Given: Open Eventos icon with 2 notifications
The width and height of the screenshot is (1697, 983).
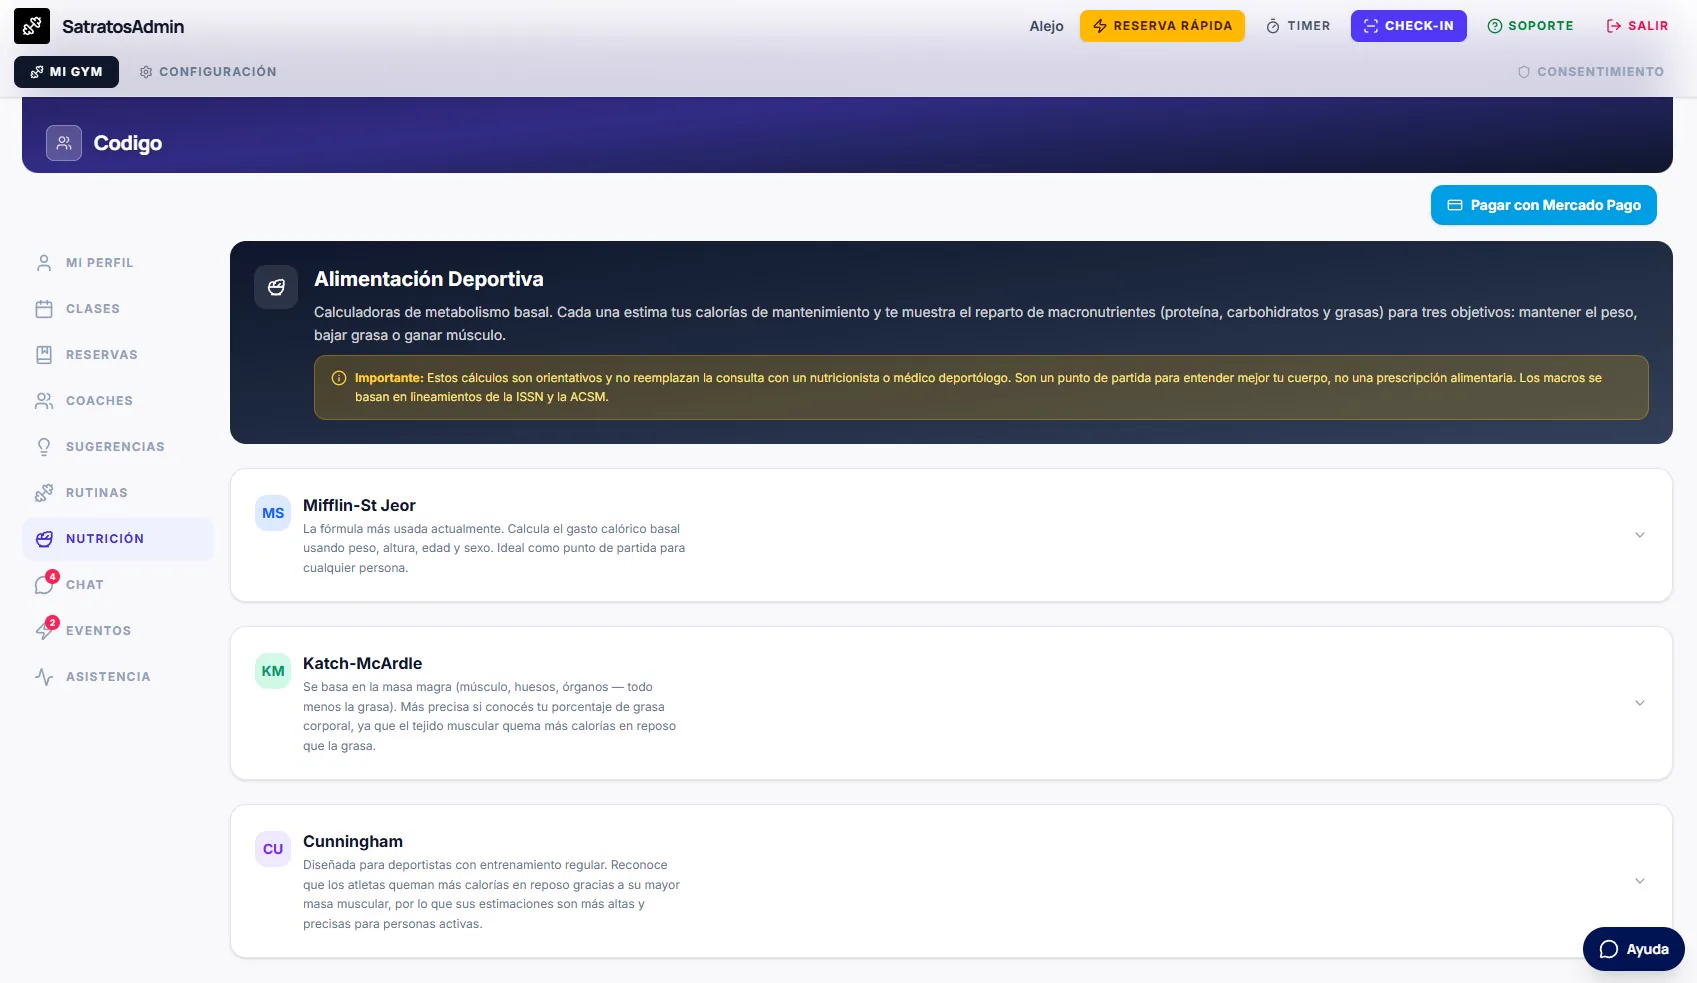Looking at the screenshot, I should click(44, 631).
